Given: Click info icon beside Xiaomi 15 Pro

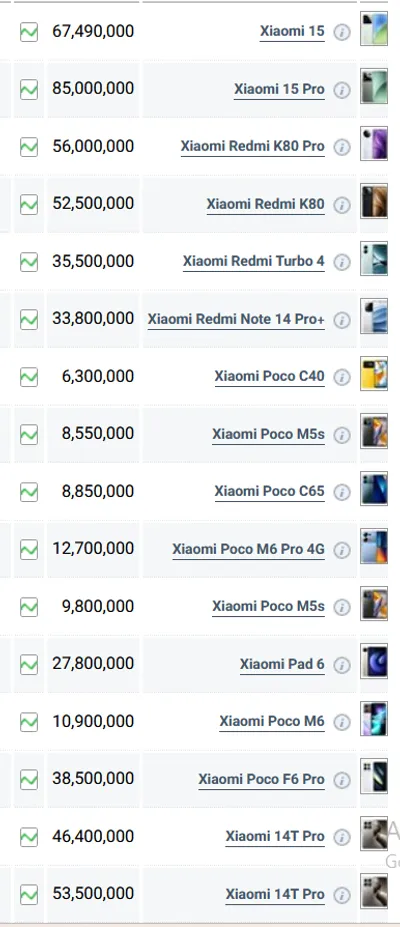Looking at the screenshot, I should pyautogui.click(x=342, y=90).
